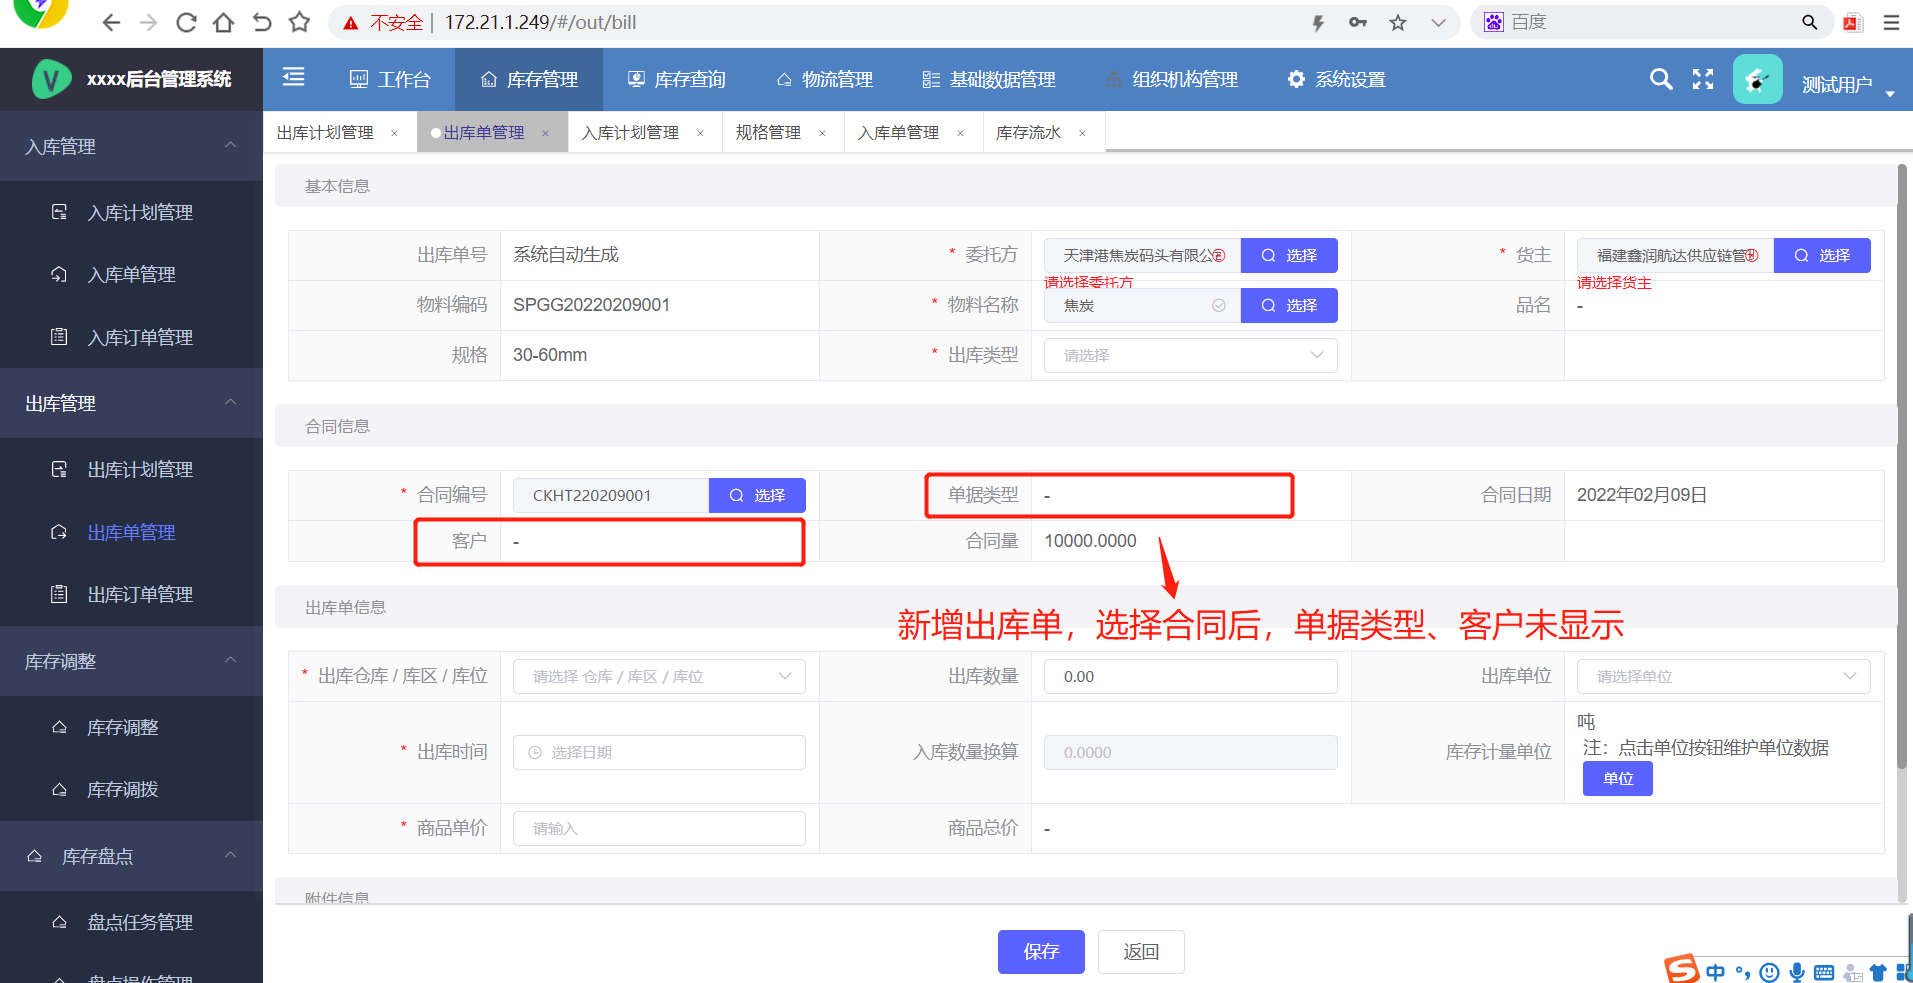Click the key password icon
This screenshot has height=983, width=1913.
[x=1358, y=22]
